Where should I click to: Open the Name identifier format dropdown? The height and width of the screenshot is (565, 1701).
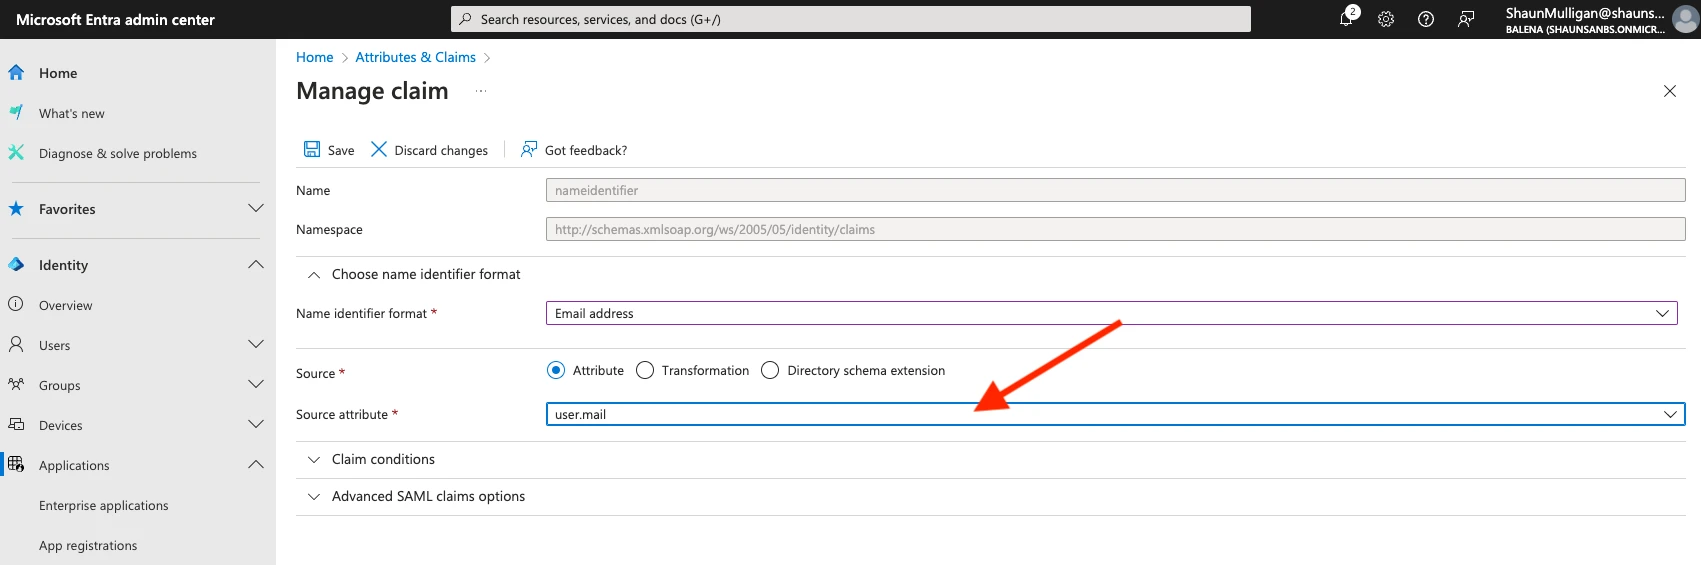1110,313
